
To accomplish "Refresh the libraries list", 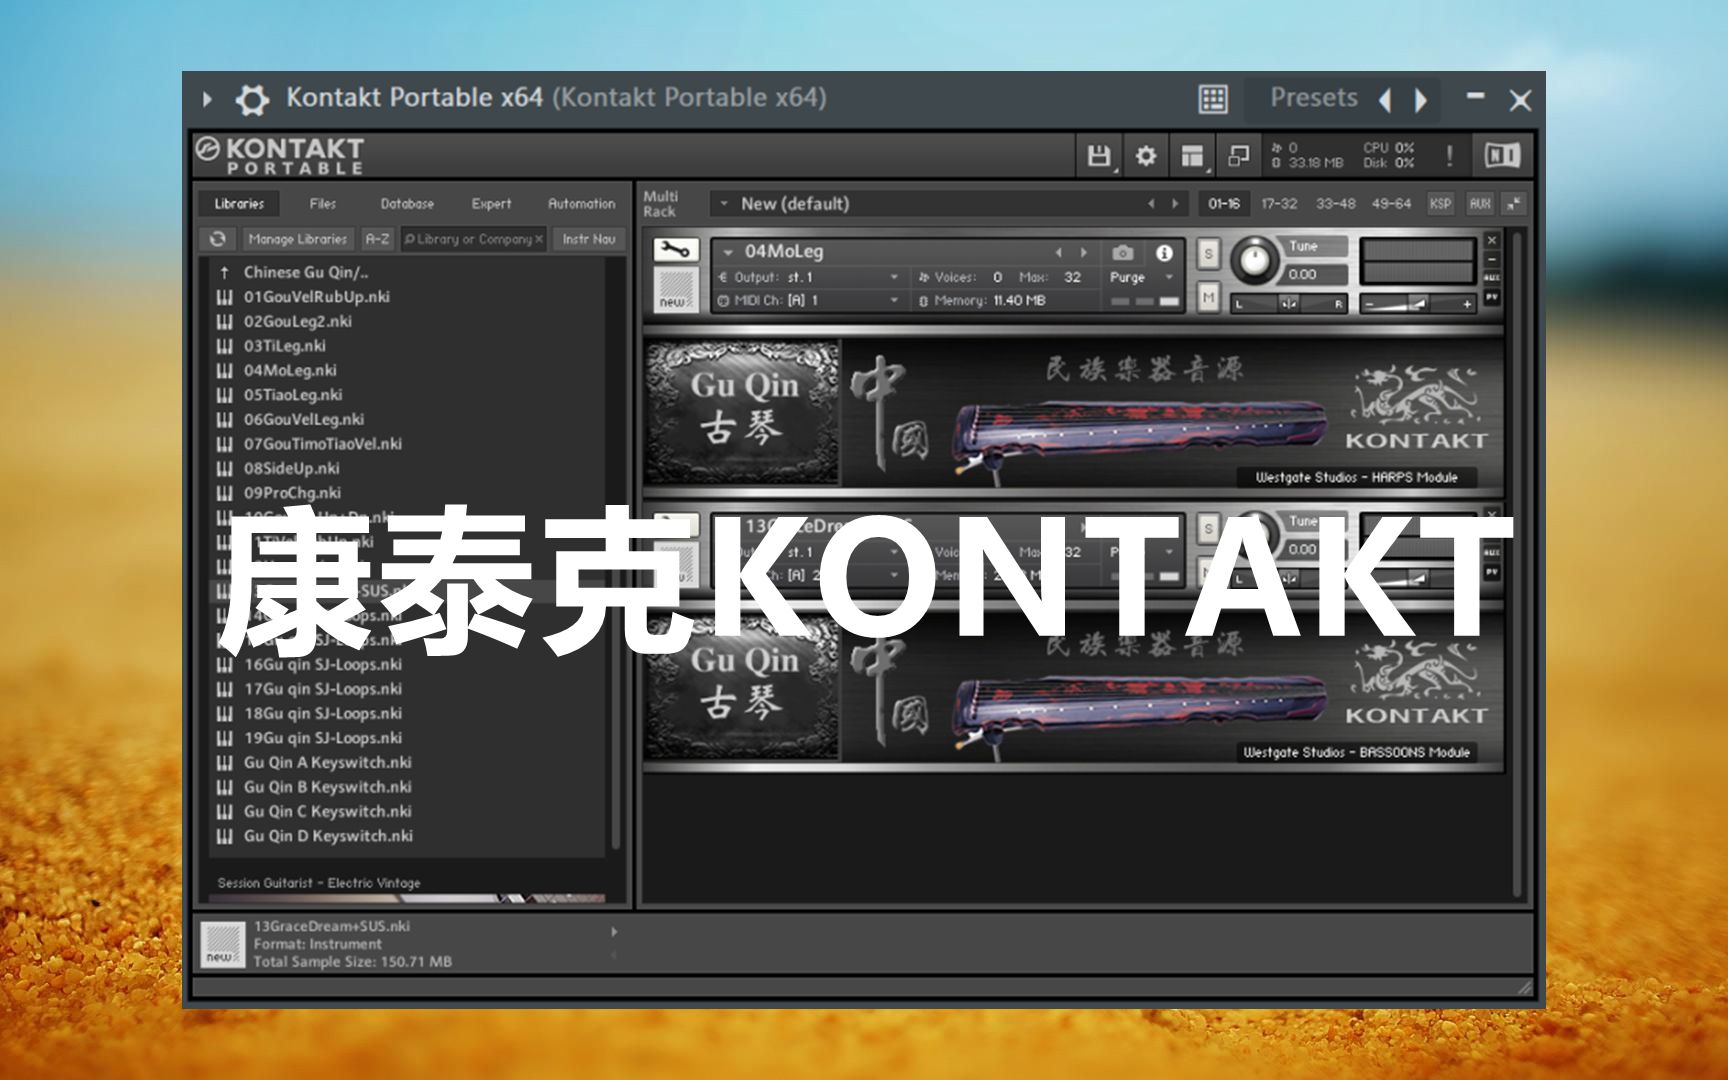I will tap(217, 239).
